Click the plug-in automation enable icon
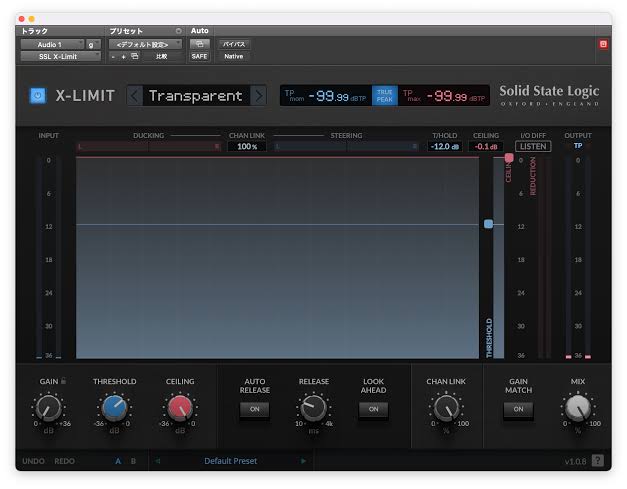Viewport: 627px width, 489px height. [x=199, y=44]
